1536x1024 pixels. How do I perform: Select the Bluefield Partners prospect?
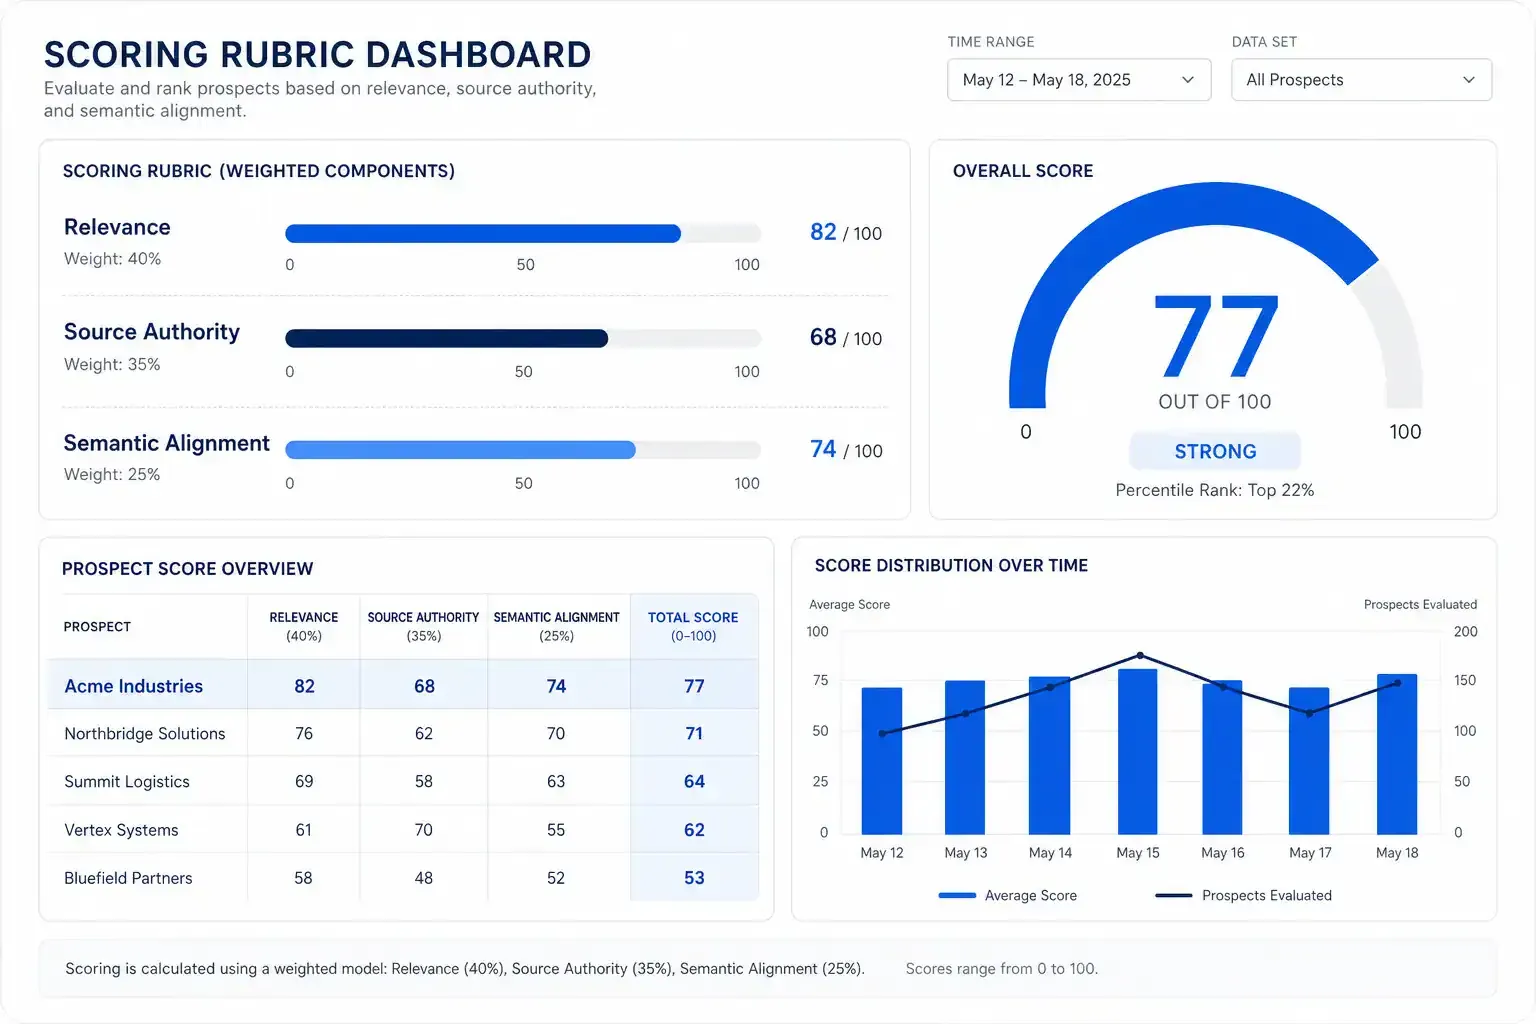click(128, 878)
